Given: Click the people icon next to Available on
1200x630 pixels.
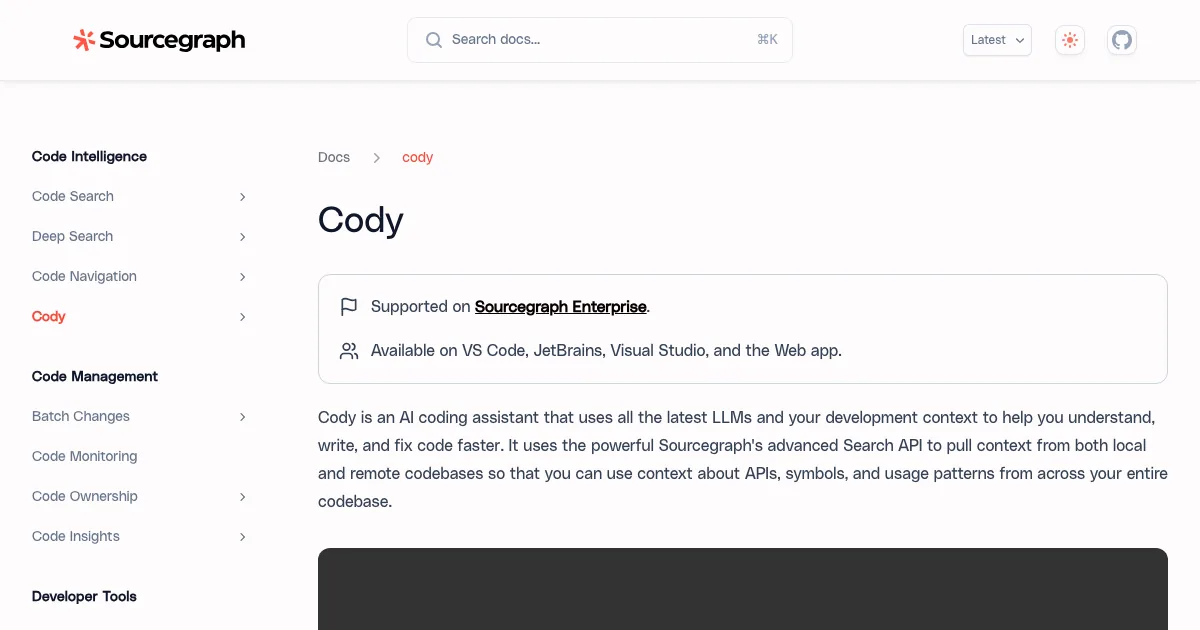Looking at the screenshot, I should point(349,350).
